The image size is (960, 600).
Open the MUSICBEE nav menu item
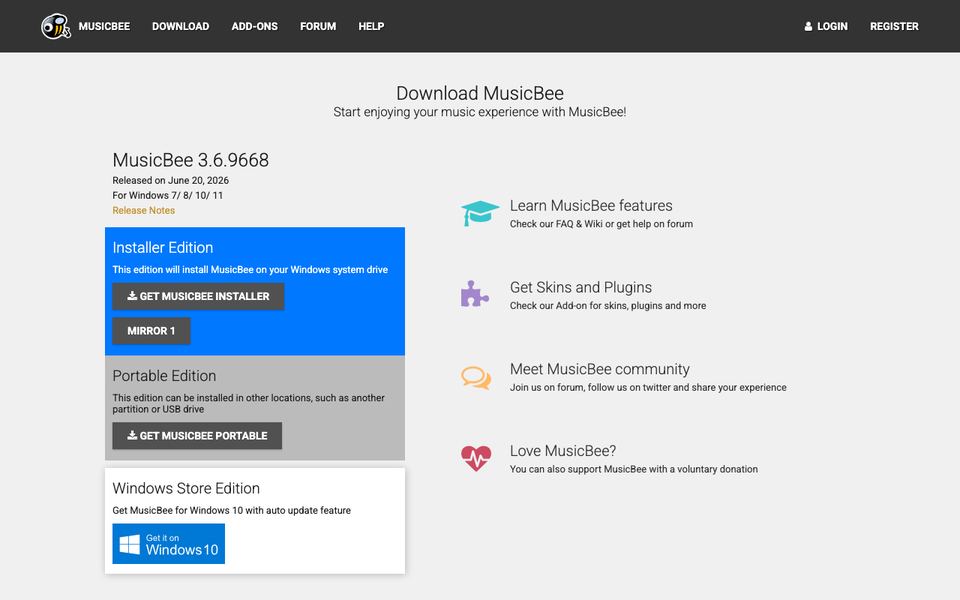coord(104,26)
